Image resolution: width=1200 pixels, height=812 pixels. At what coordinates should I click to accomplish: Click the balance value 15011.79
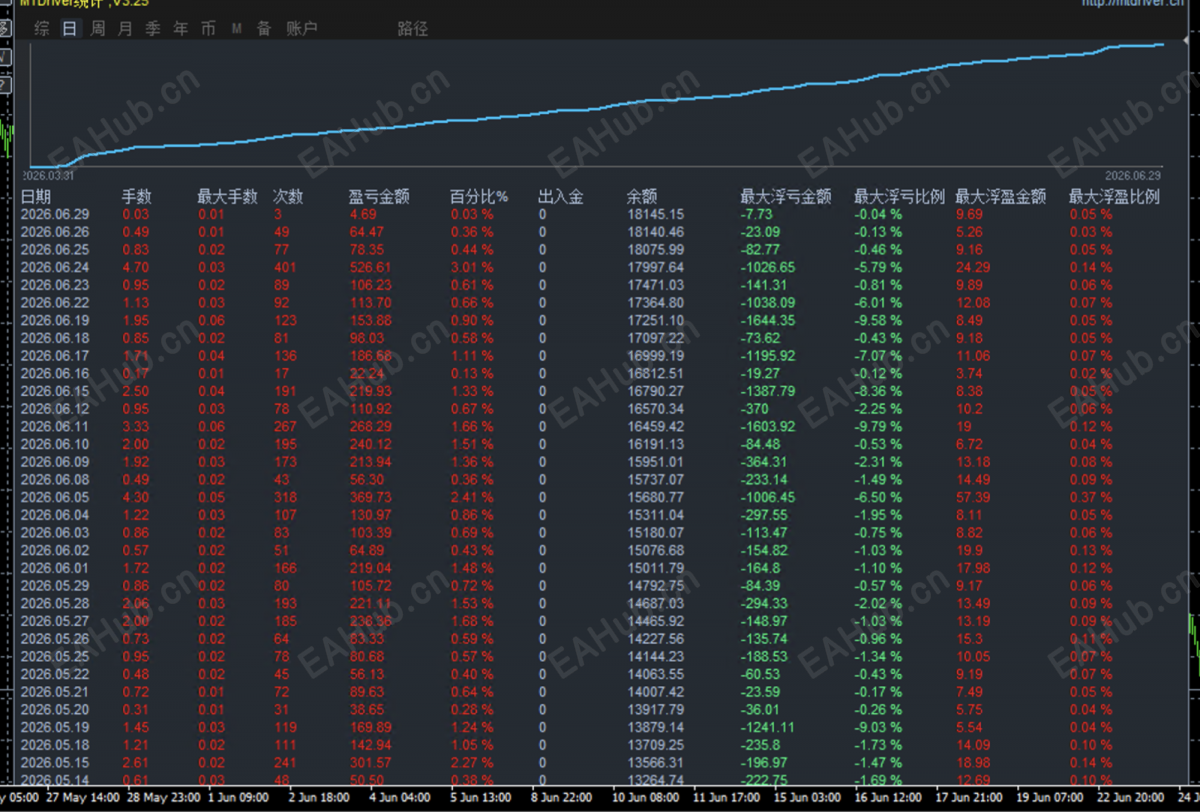pyautogui.click(x=656, y=569)
